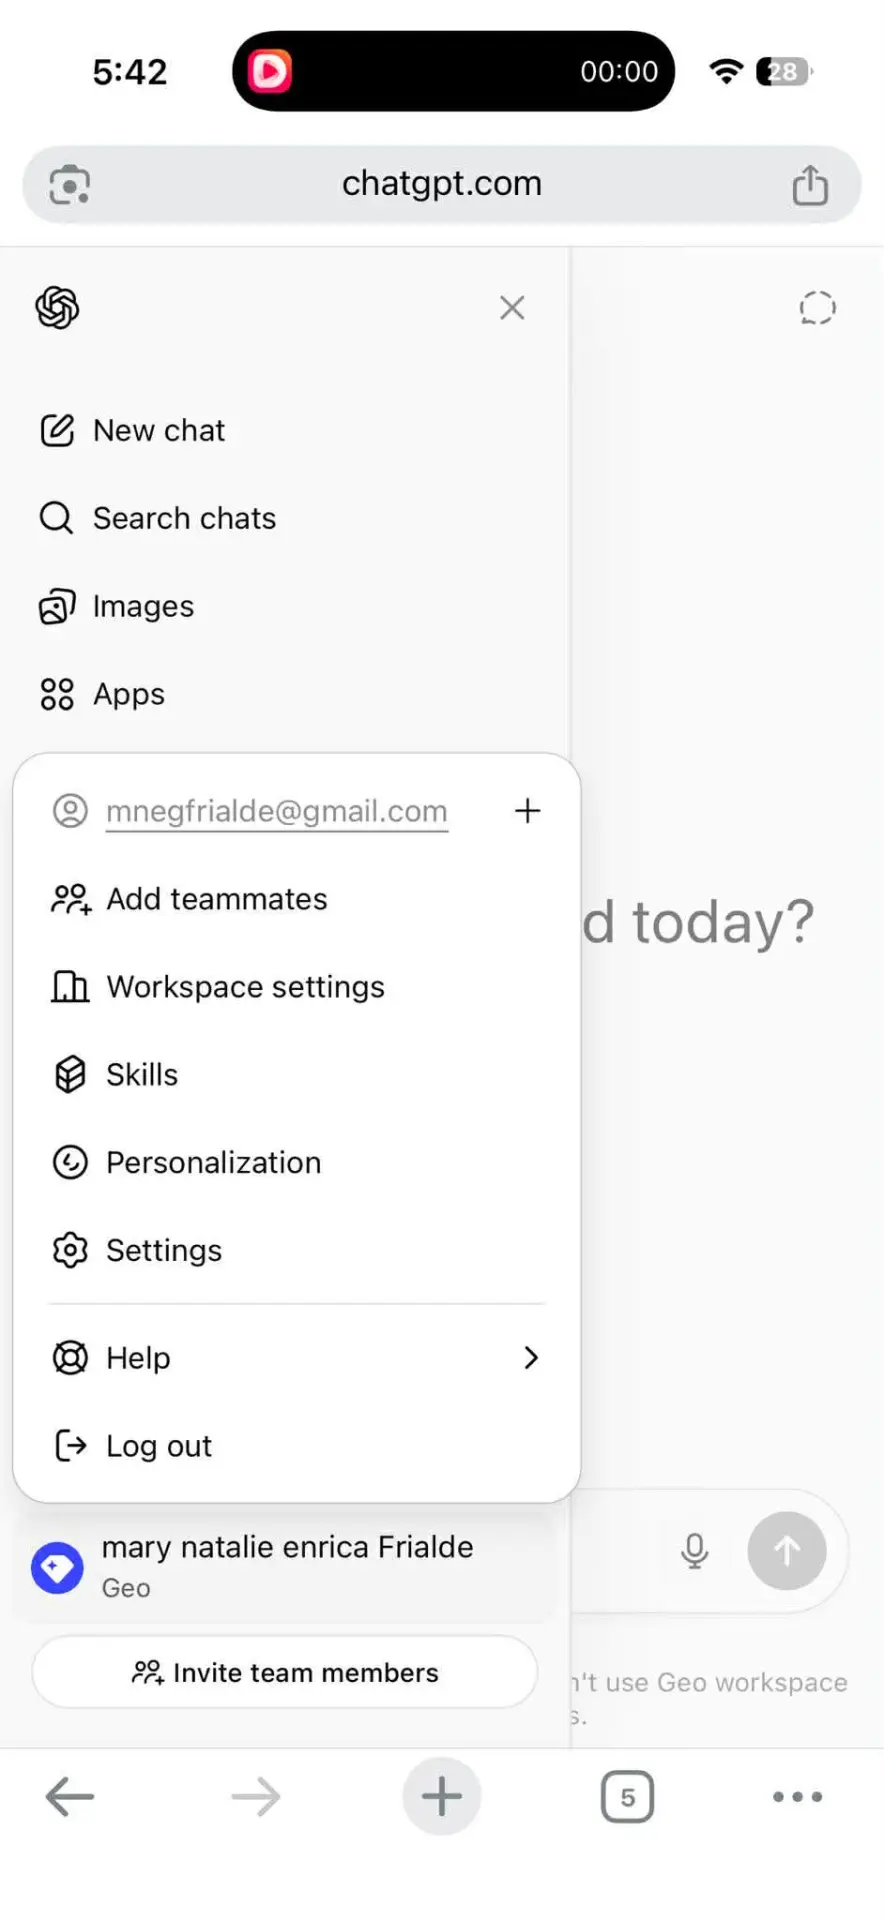Select the mnegfrialde@gmail.com account link

(x=276, y=811)
